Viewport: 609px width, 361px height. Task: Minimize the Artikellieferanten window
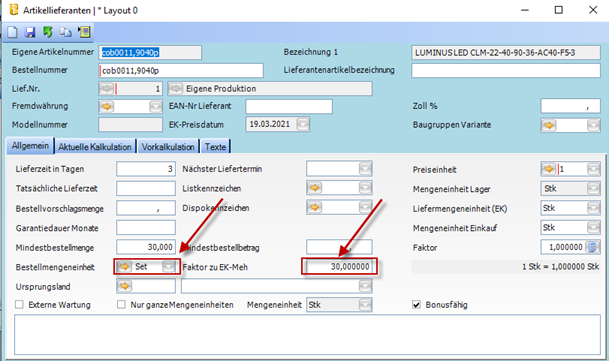tap(525, 10)
